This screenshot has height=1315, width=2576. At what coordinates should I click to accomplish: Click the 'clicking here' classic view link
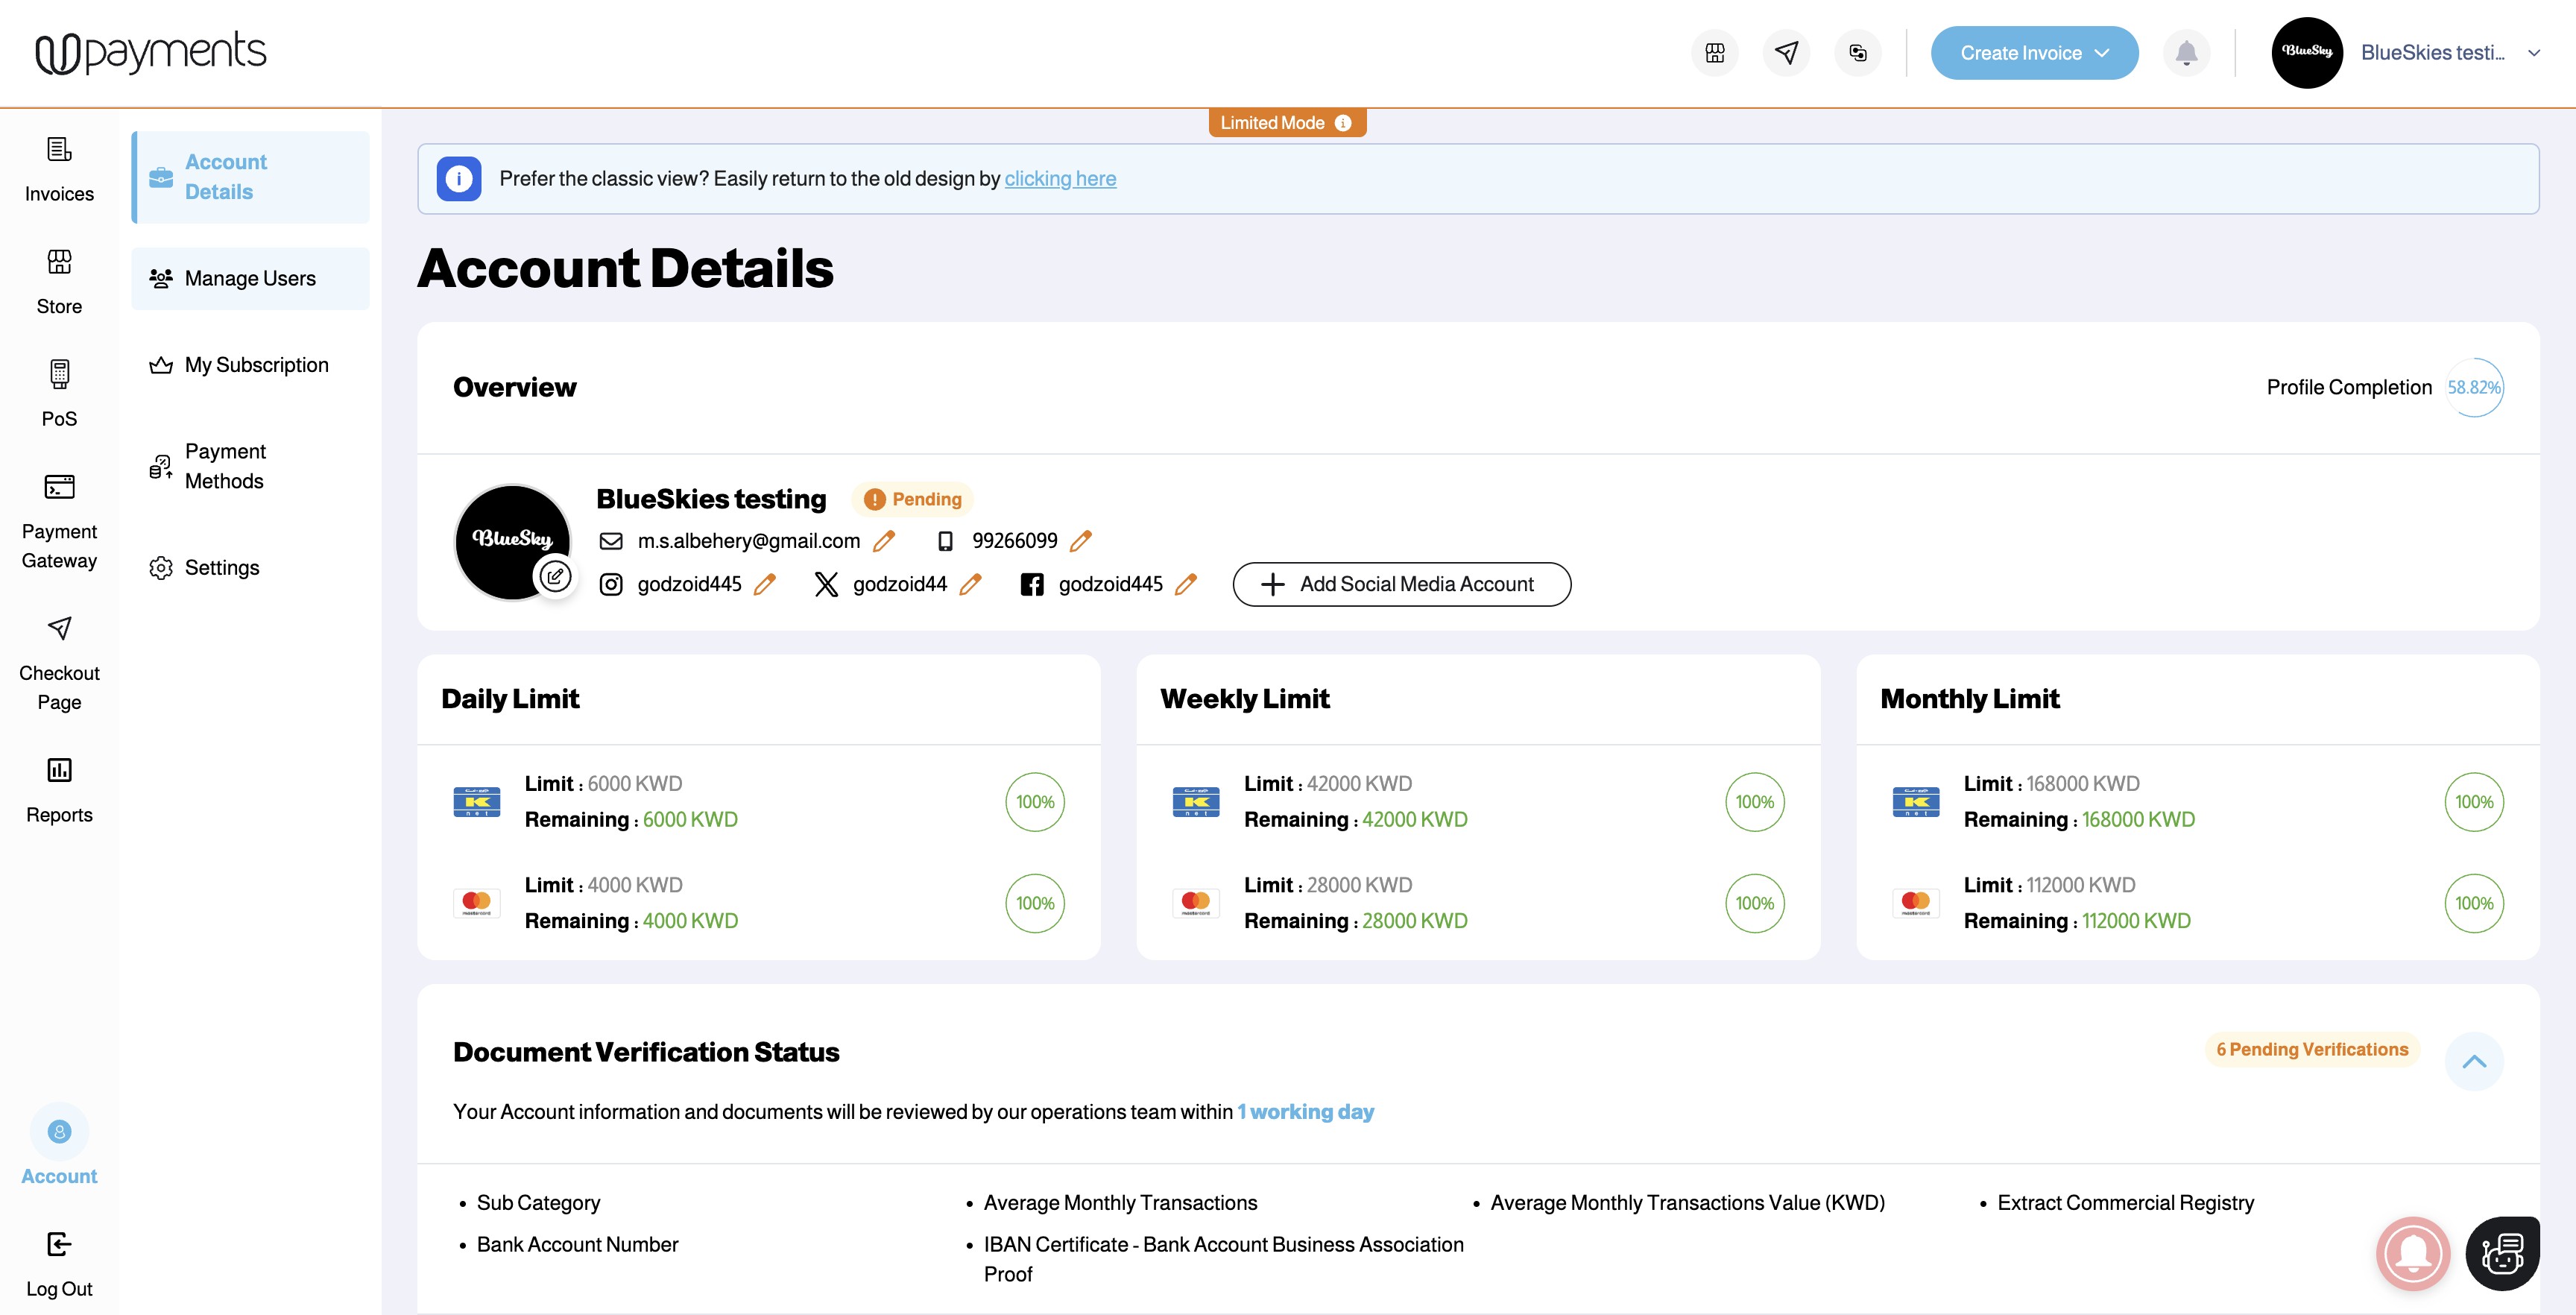[1060, 179]
